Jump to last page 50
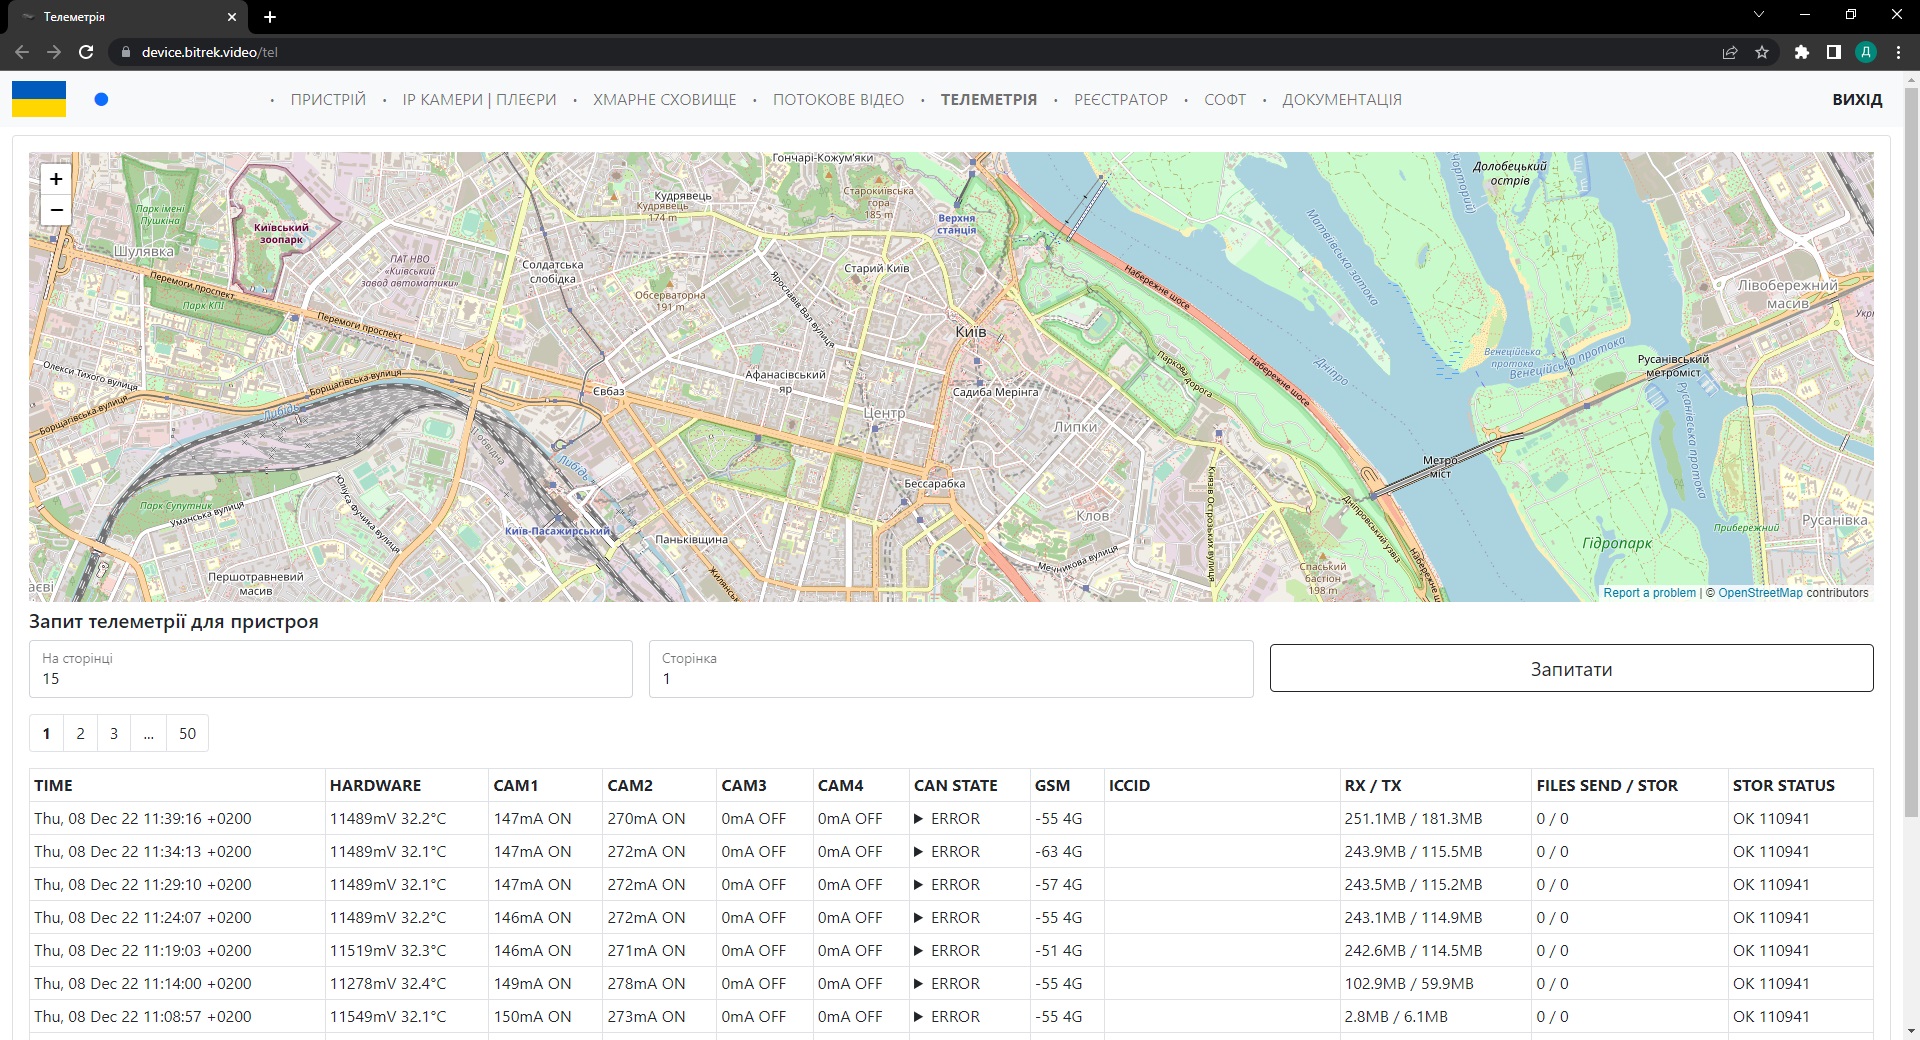This screenshot has width=1920, height=1040. [x=187, y=734]
